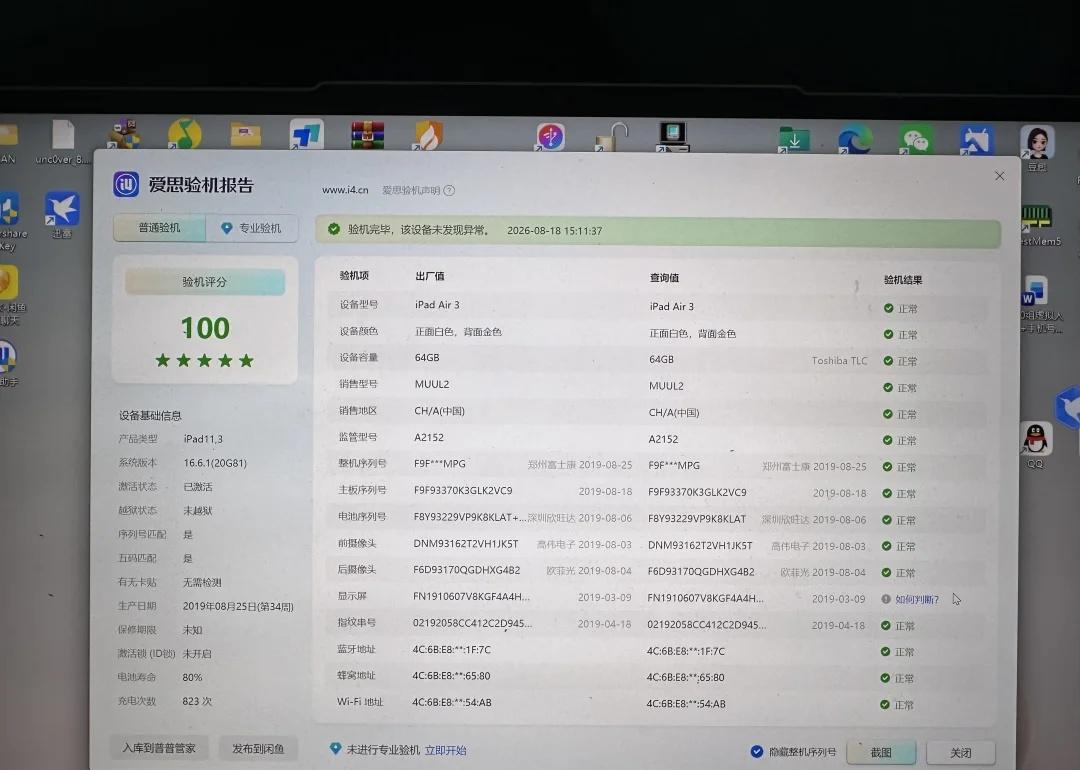Click the 爱思验机声明 link text
1080x770 pixels.
(411, 191)
